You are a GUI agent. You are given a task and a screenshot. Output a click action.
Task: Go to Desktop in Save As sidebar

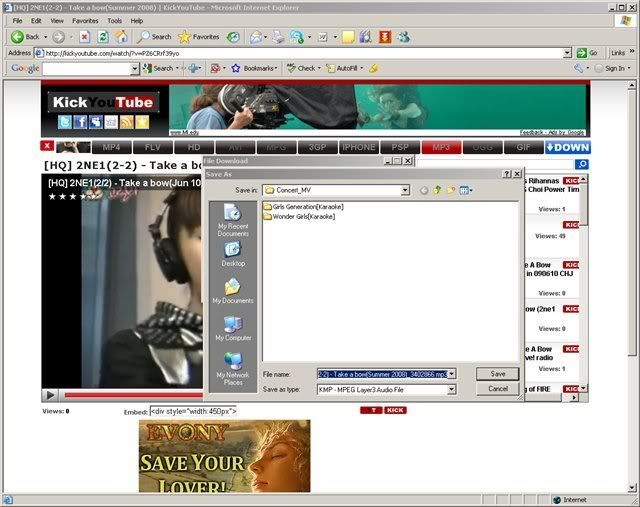(x=233, y=254)
